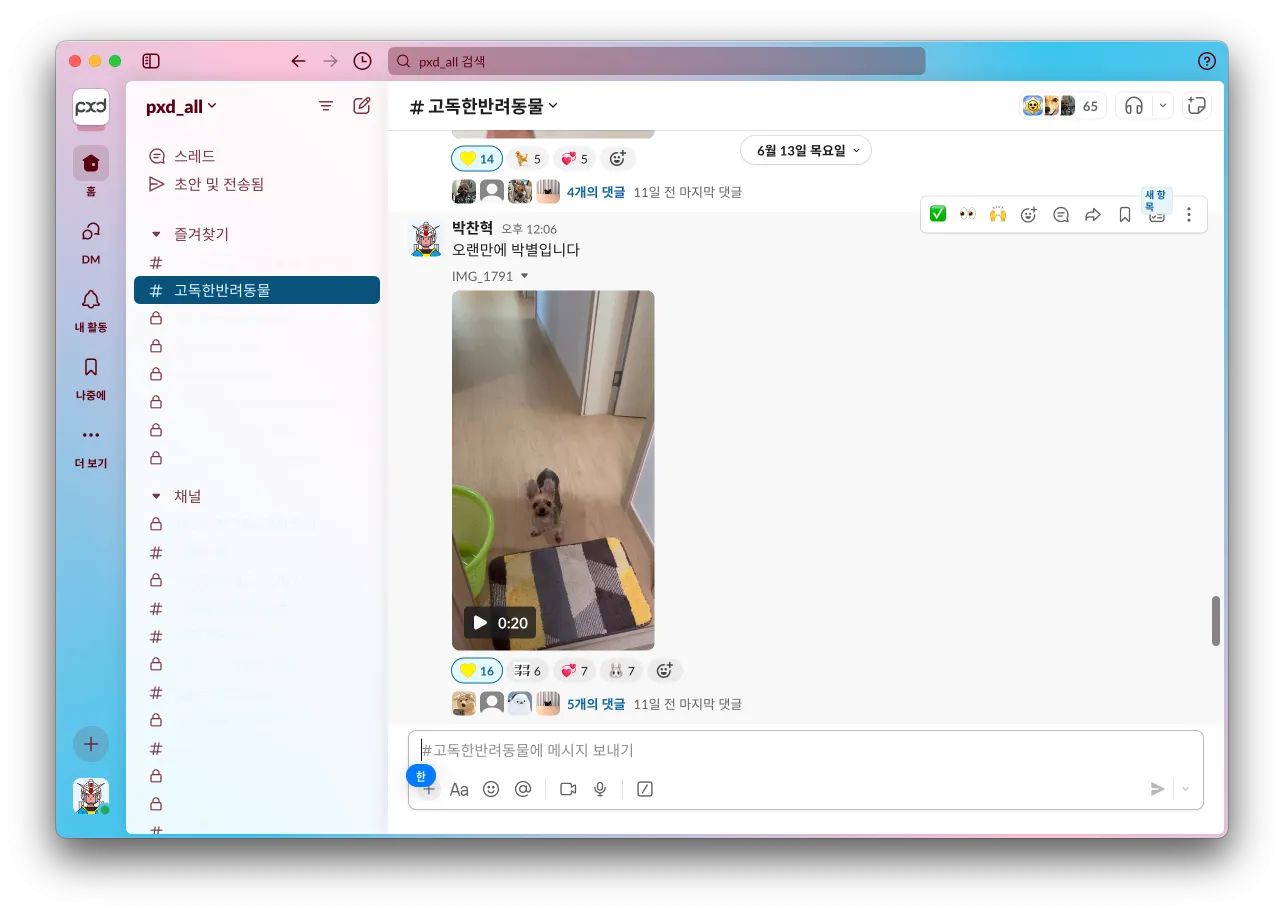The image size is (1284, 912).
Task: Run a shortcut using the slash icon
Action: (644, 789)
